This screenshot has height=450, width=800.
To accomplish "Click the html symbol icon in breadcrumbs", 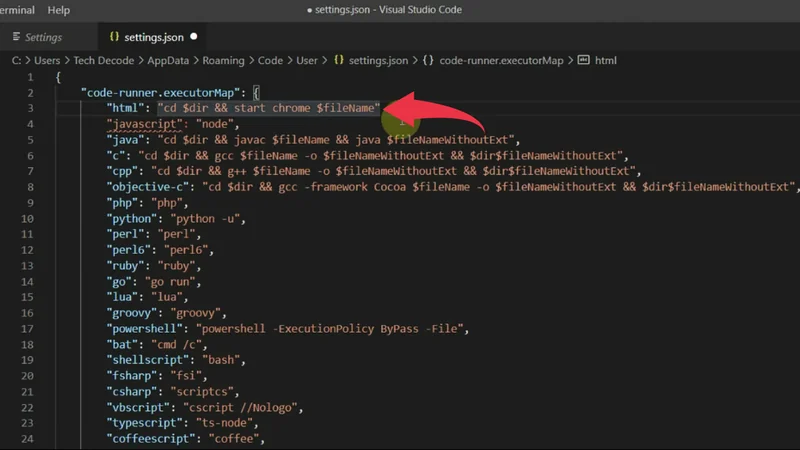I will point(583,60).
